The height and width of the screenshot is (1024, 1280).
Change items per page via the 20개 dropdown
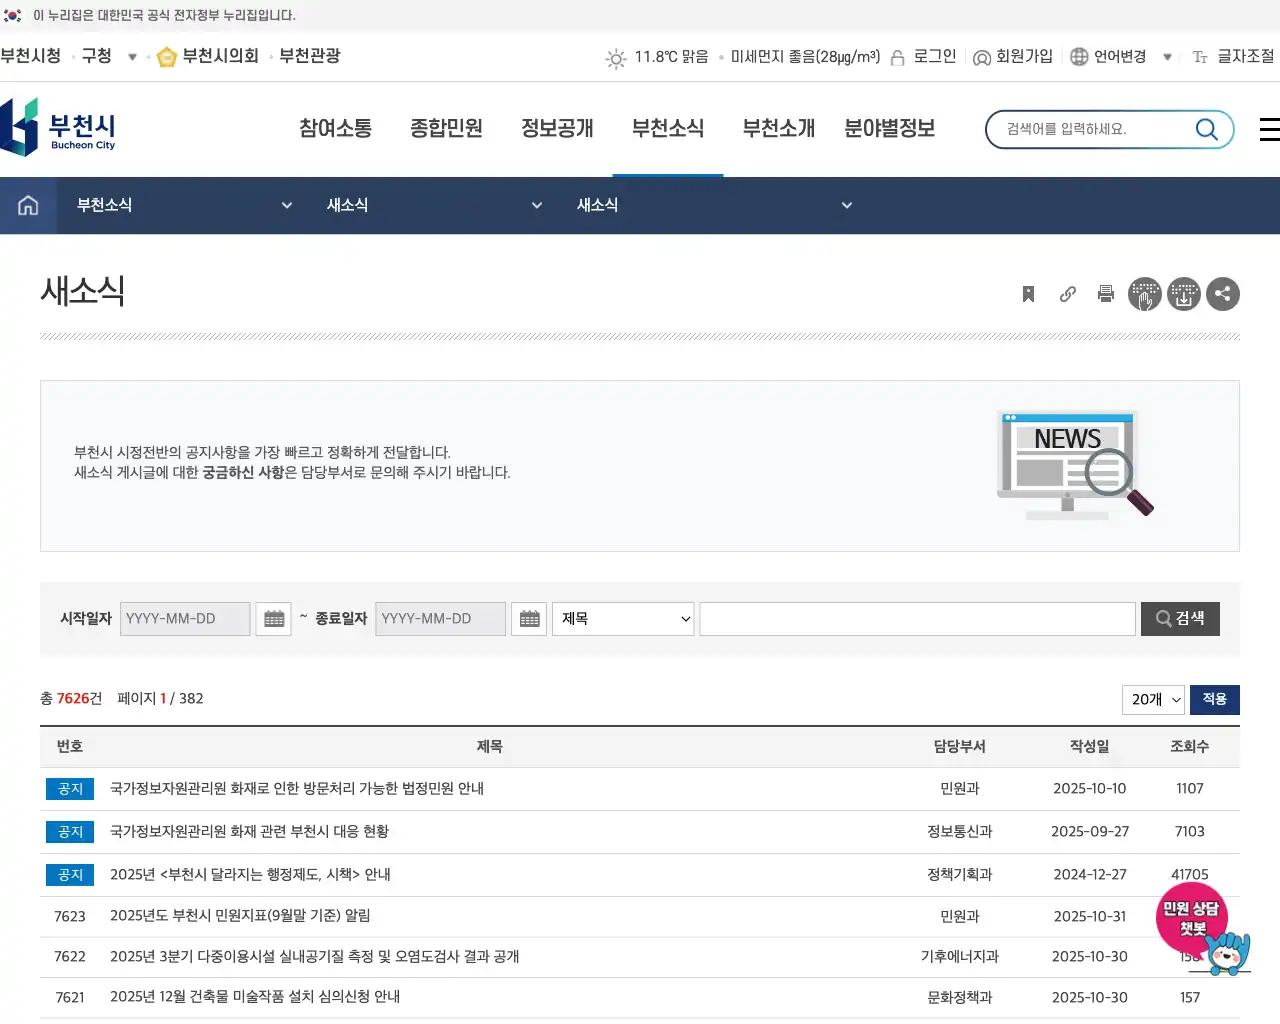pos(1152,700)
